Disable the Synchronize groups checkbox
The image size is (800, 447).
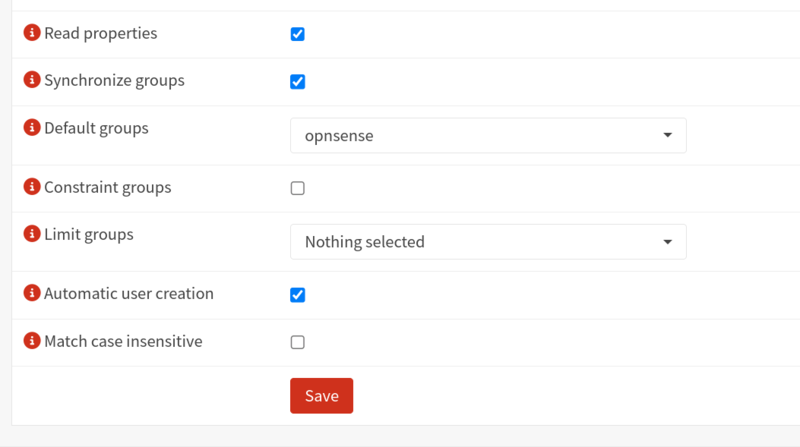pos(297,82)
